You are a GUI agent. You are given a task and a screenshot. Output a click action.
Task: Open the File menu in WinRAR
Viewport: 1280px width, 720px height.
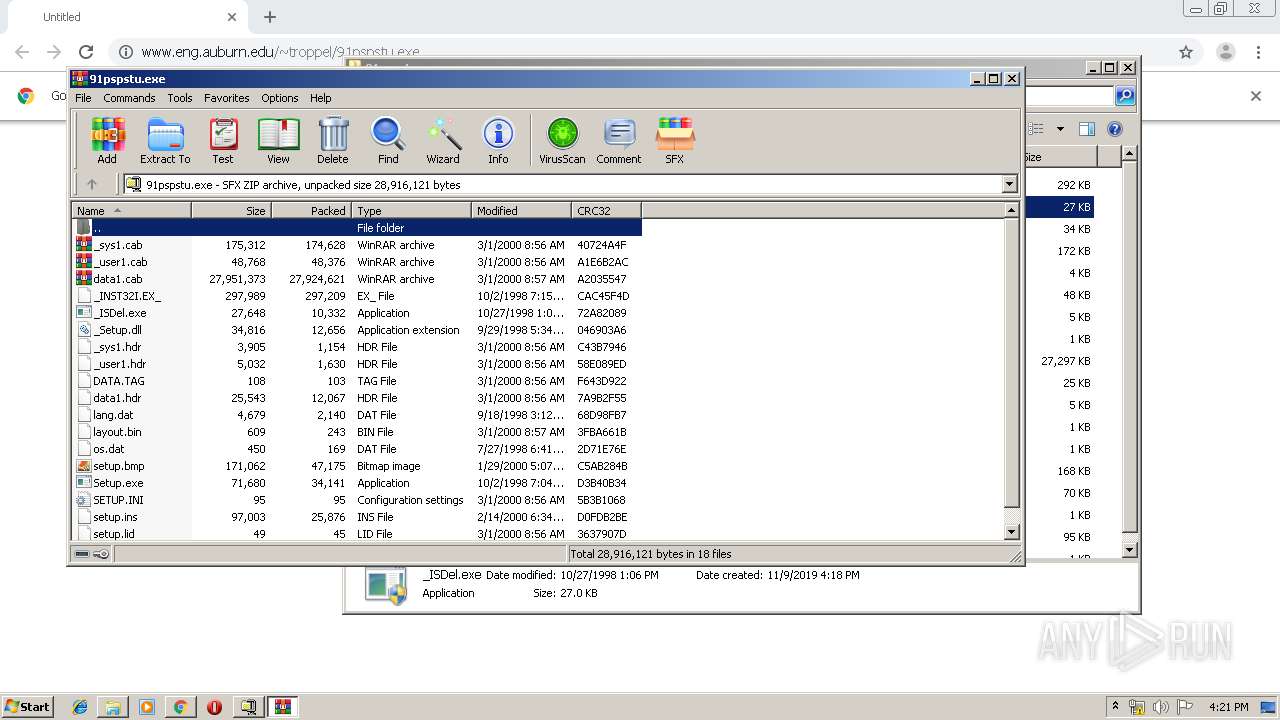83,98
